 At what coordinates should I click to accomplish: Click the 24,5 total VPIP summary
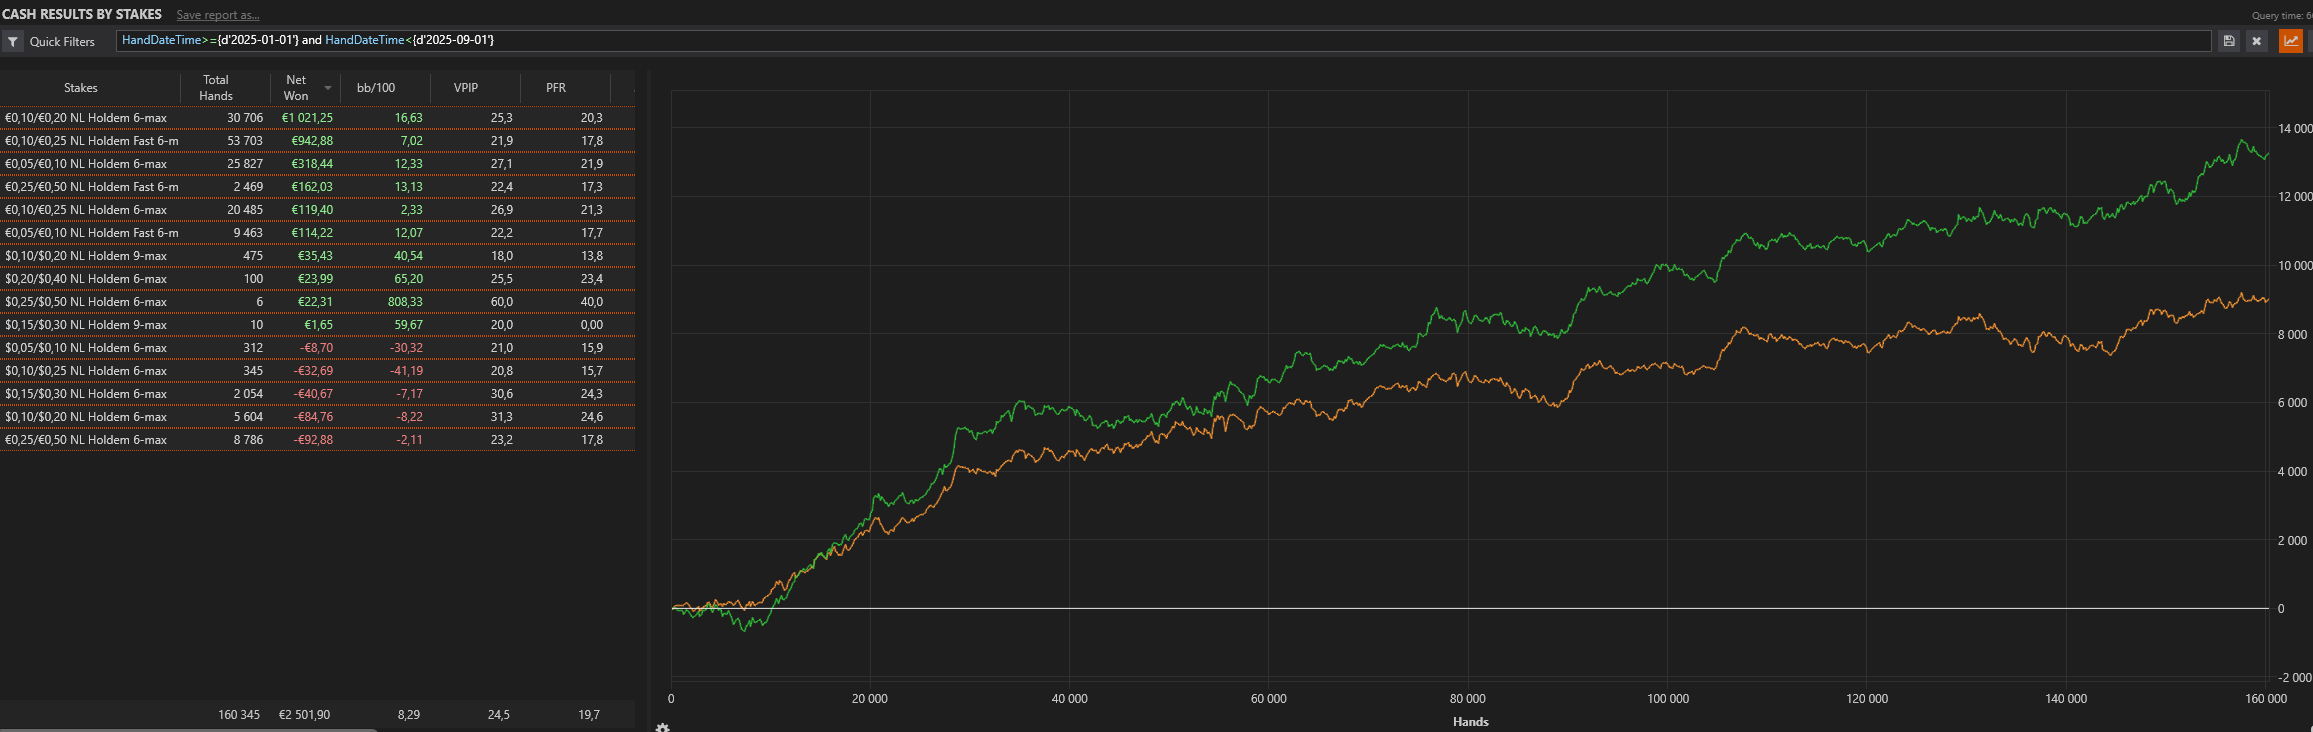coord(499,715)
